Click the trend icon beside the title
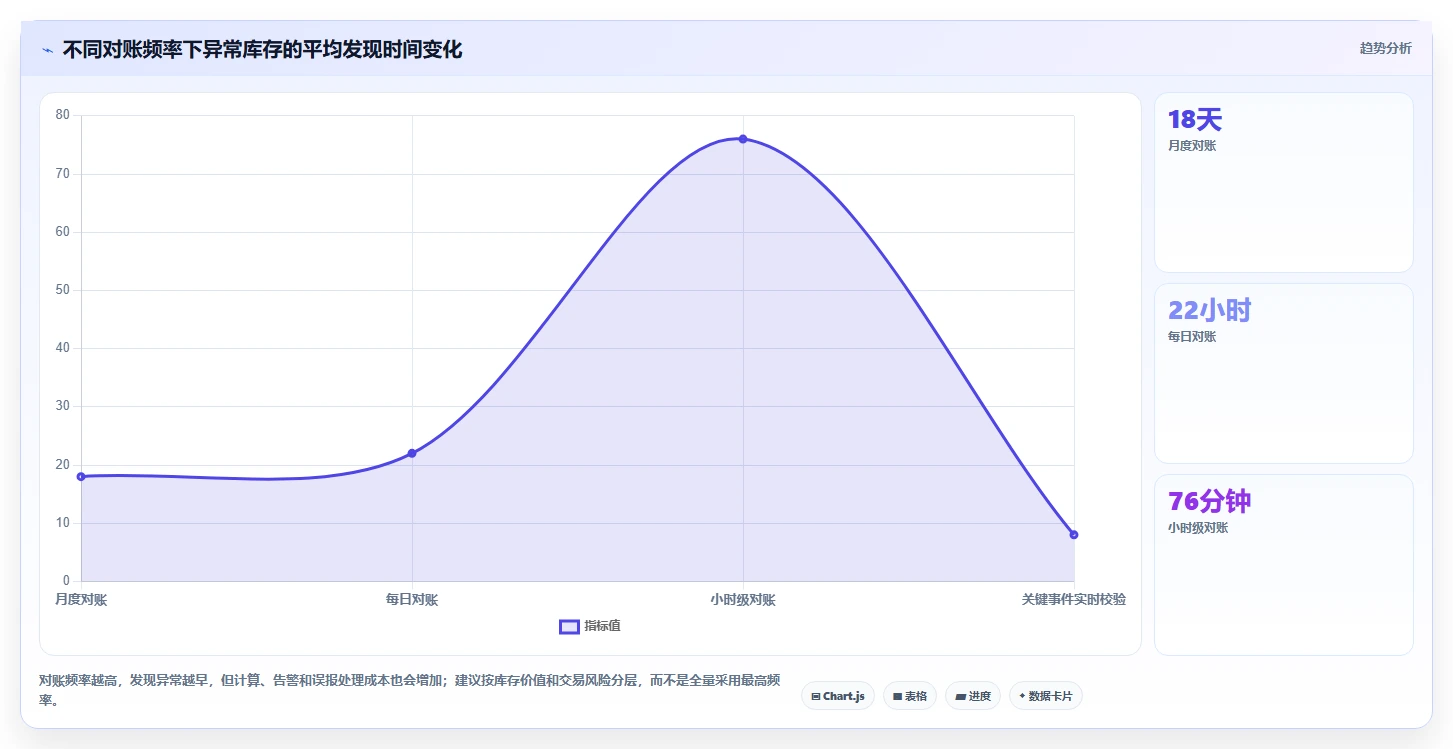The height and width of the screenshot is (749, 1453). pos(47,50)
